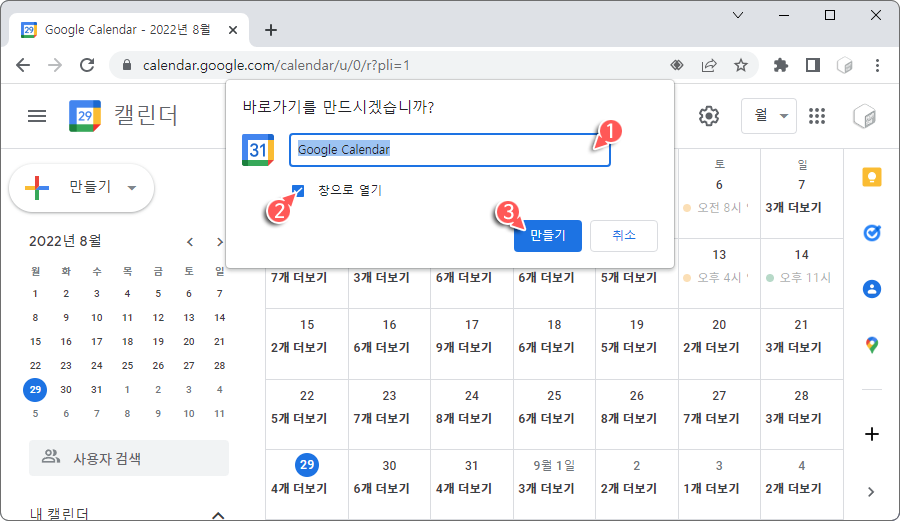Click '6개 더보기' under date 30
This screenshot has width=900, height=521.
(381, 489)
